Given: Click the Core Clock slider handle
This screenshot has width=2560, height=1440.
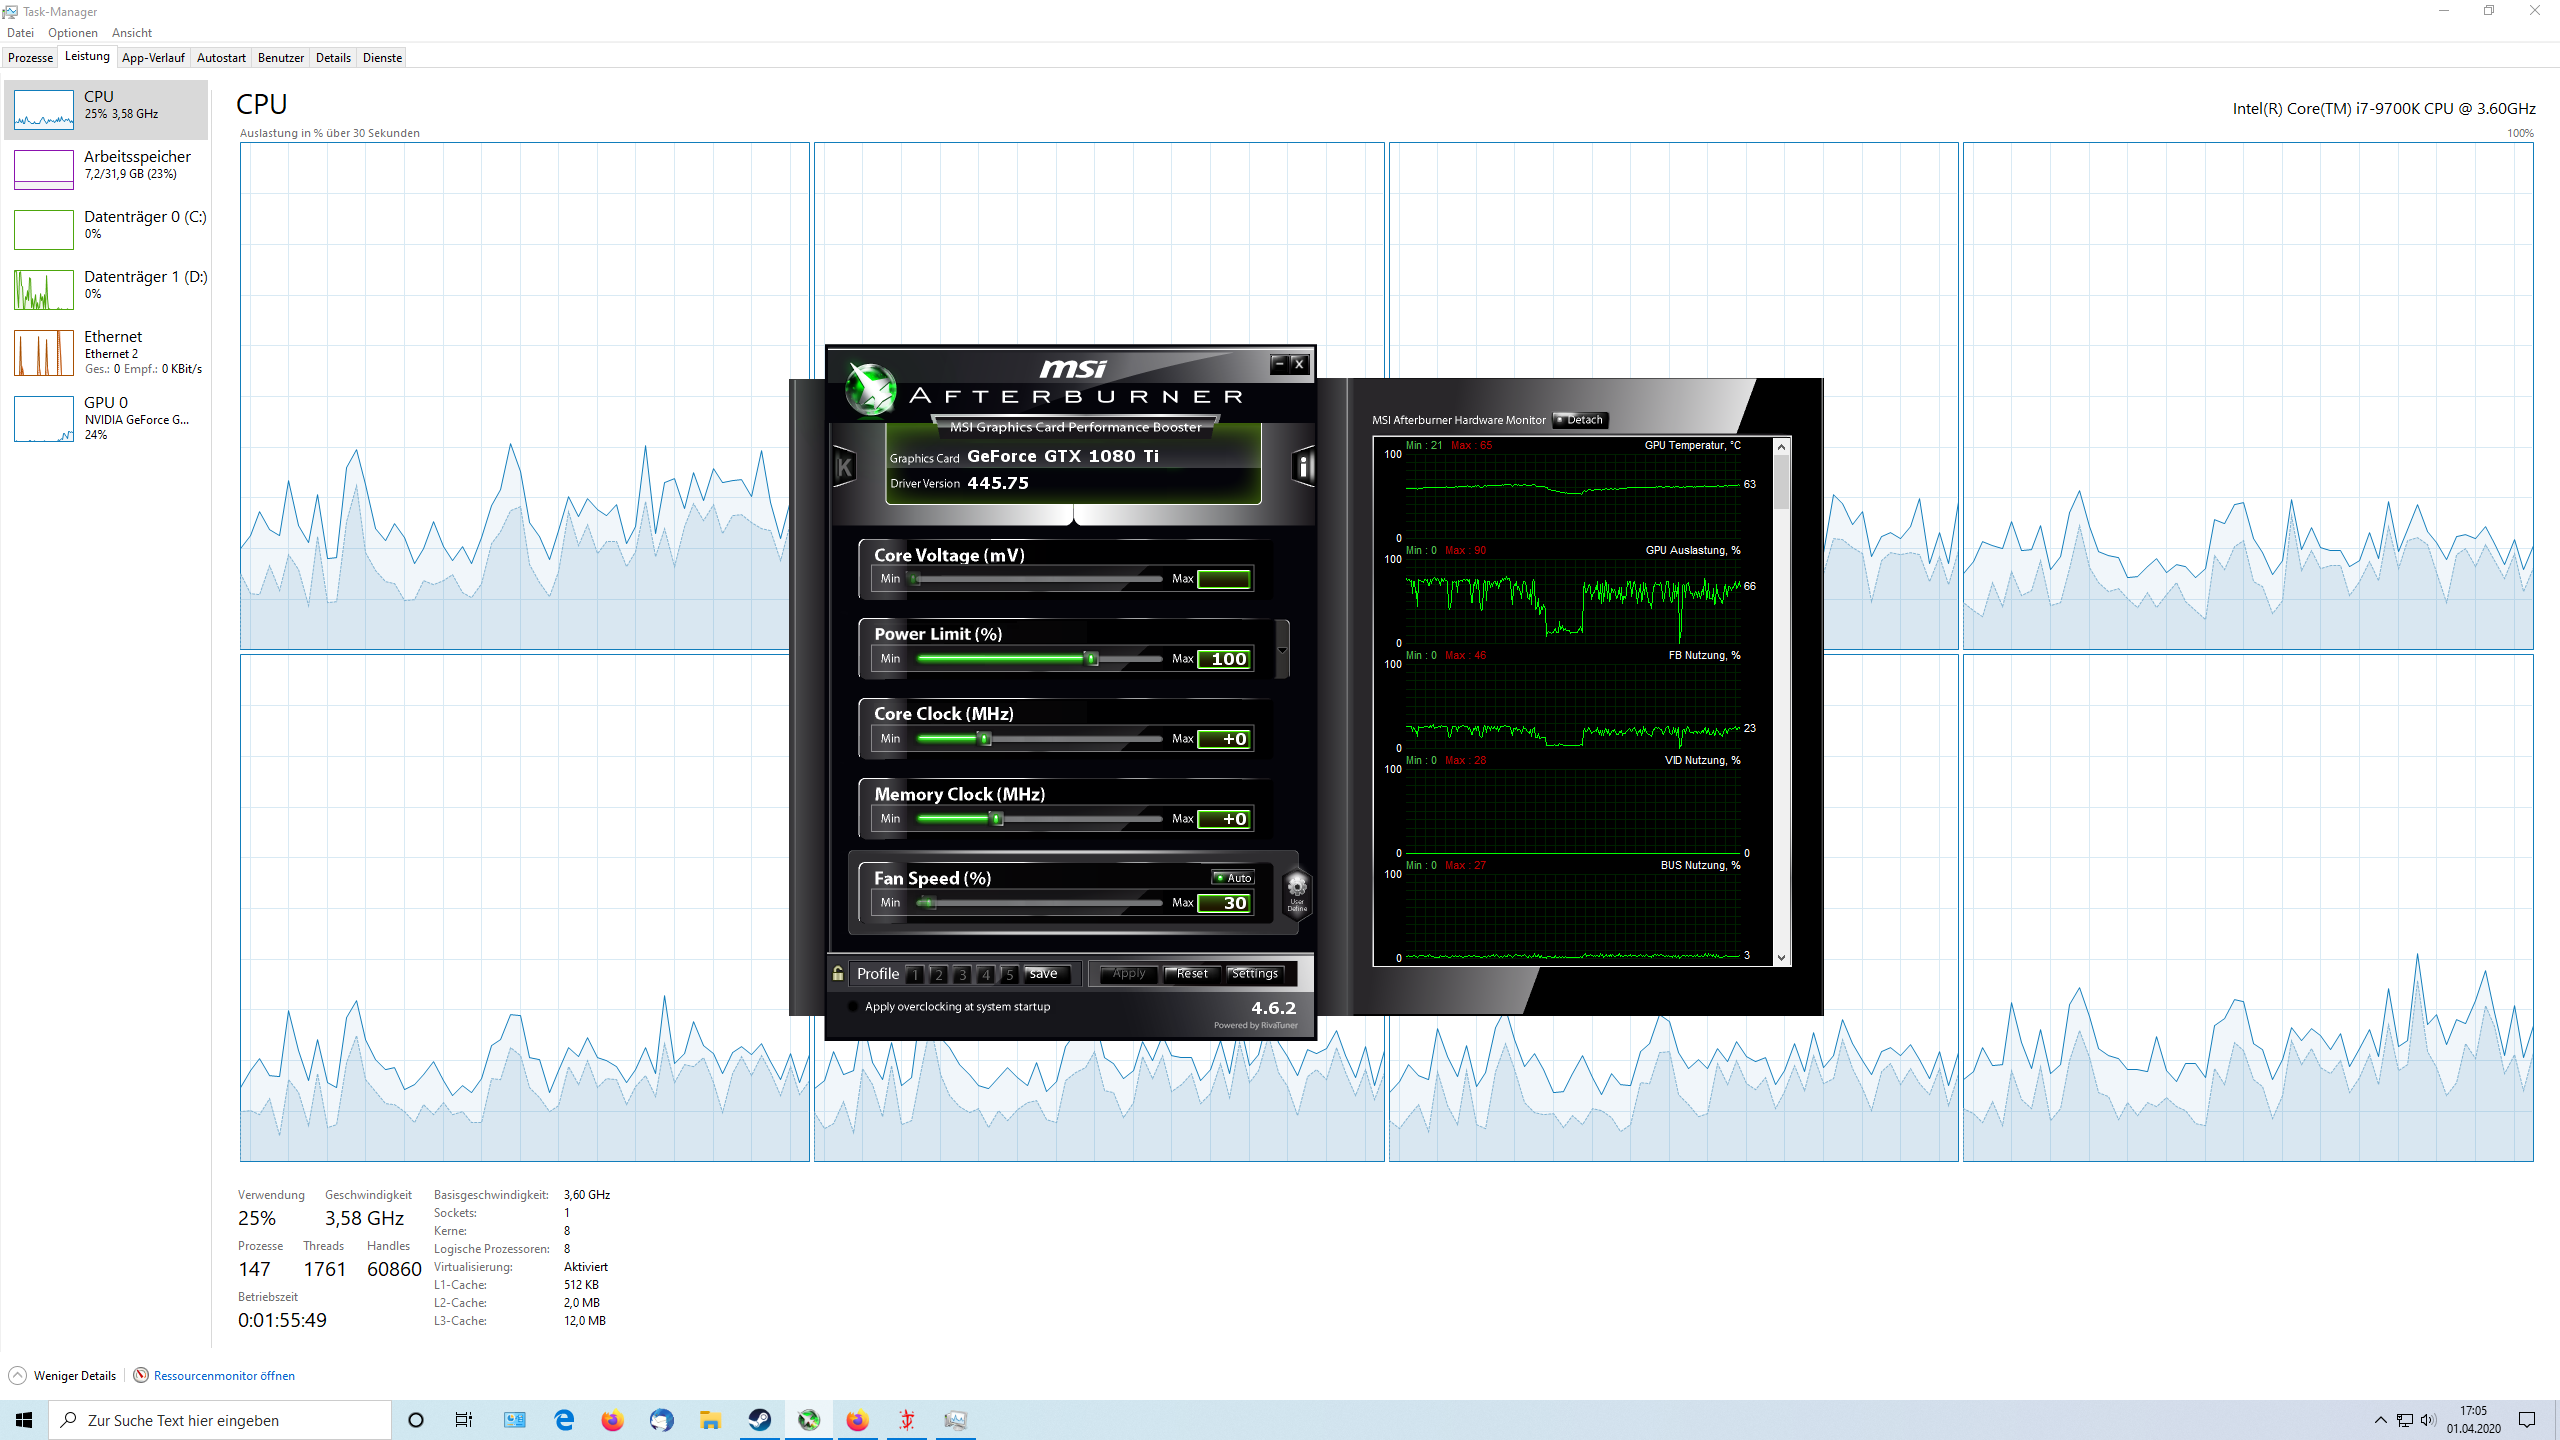Looking at the screenshot, I should coord(985,739).
